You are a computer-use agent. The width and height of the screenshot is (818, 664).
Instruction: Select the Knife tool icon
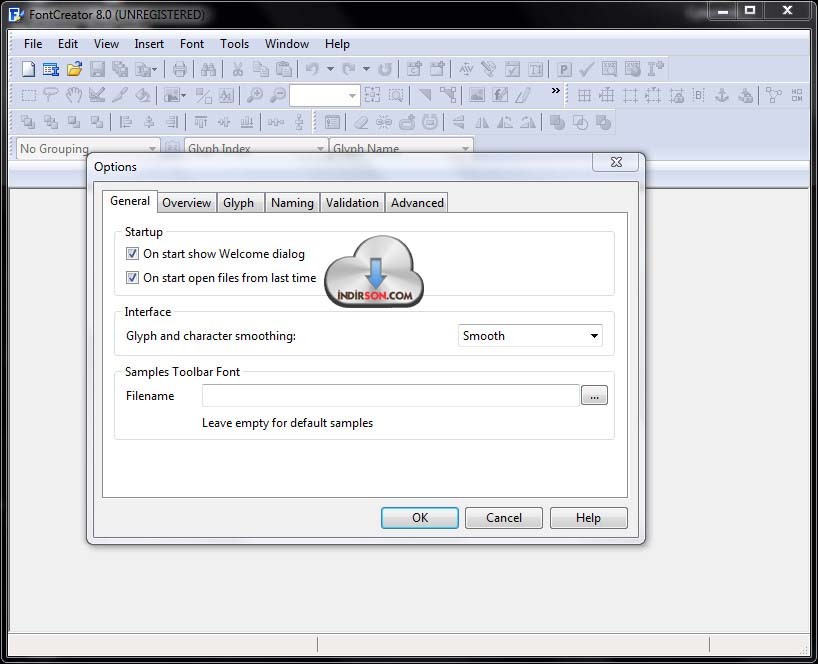[120, 95]
